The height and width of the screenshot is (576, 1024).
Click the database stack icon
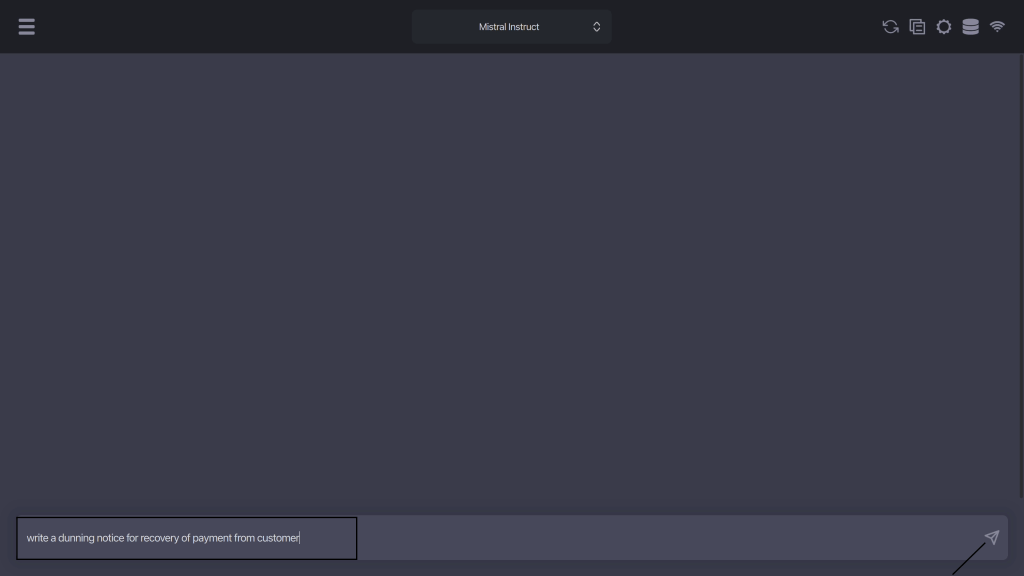970,27
